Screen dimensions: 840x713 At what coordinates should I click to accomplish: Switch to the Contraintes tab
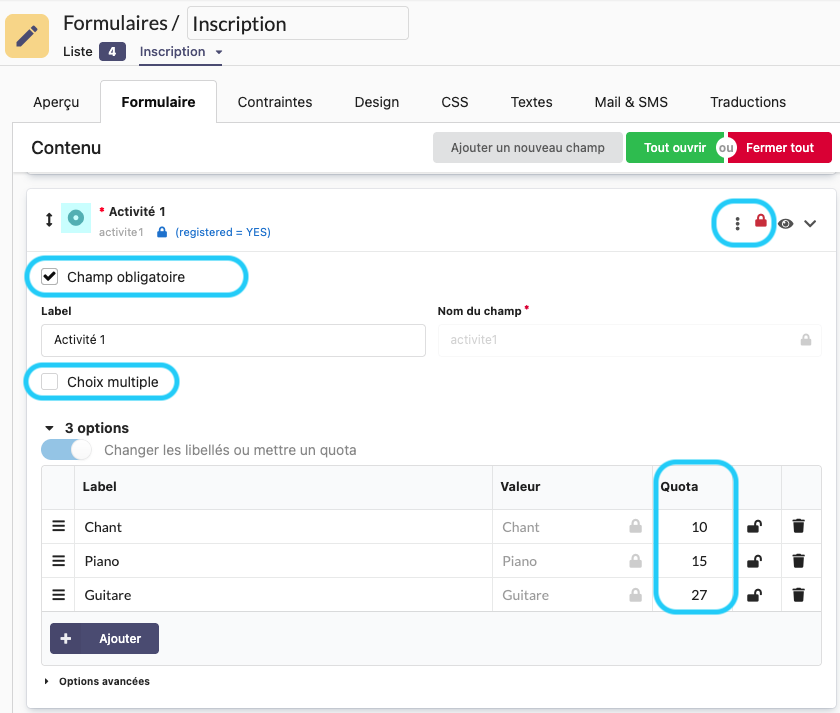[275, 102]
